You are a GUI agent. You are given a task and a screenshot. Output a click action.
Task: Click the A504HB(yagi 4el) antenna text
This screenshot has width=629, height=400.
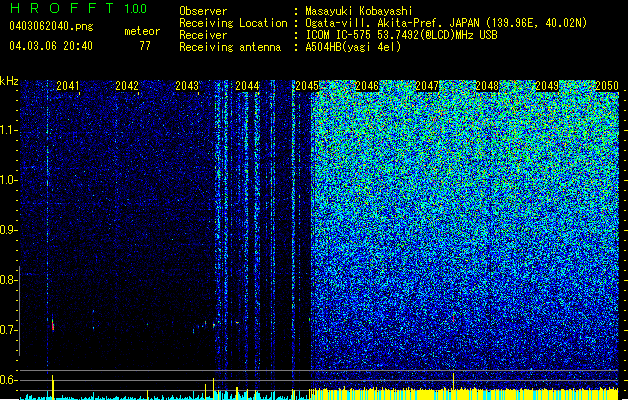tap(353, 47)
